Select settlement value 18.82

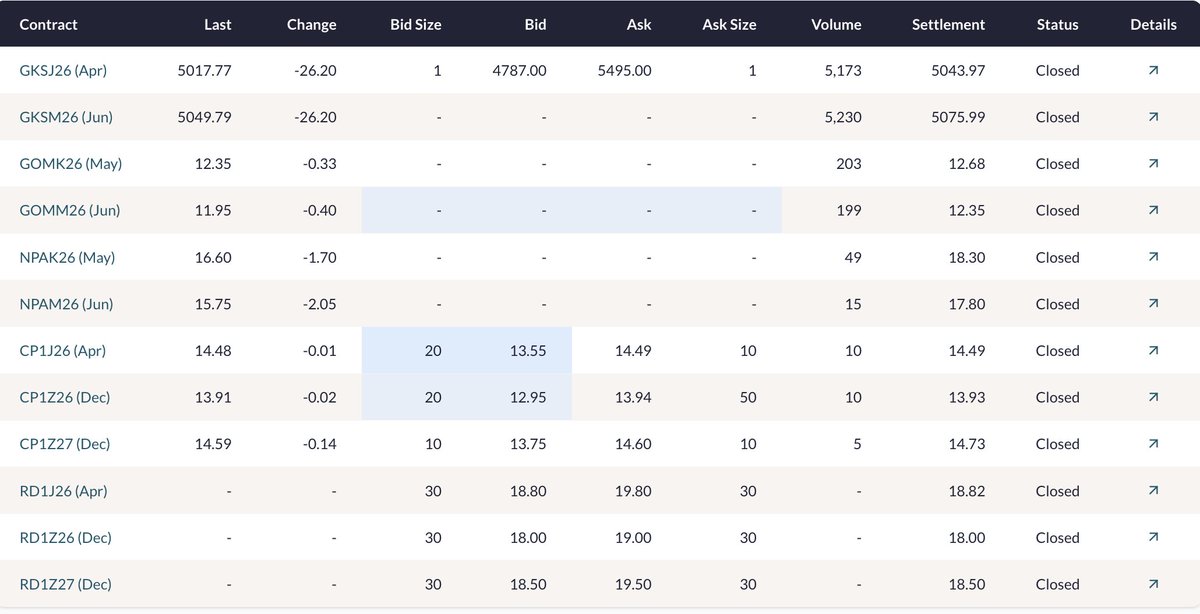click(x=967, y=491)
